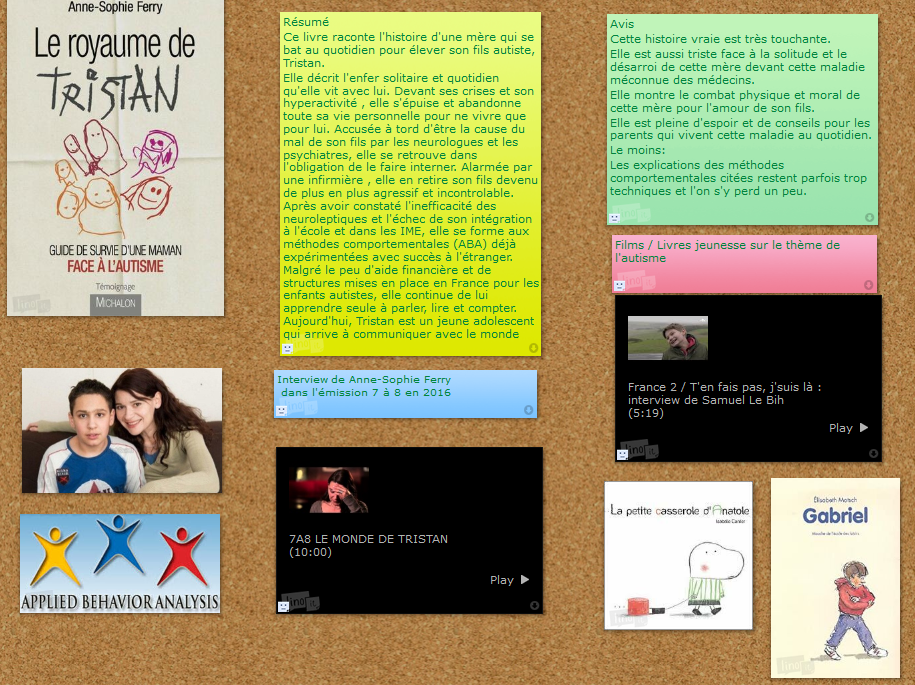Click the text "dans l'émission 7 à 8 en 2016"
Viewport: 915px width, 685px height.
[x=366, y=393]
